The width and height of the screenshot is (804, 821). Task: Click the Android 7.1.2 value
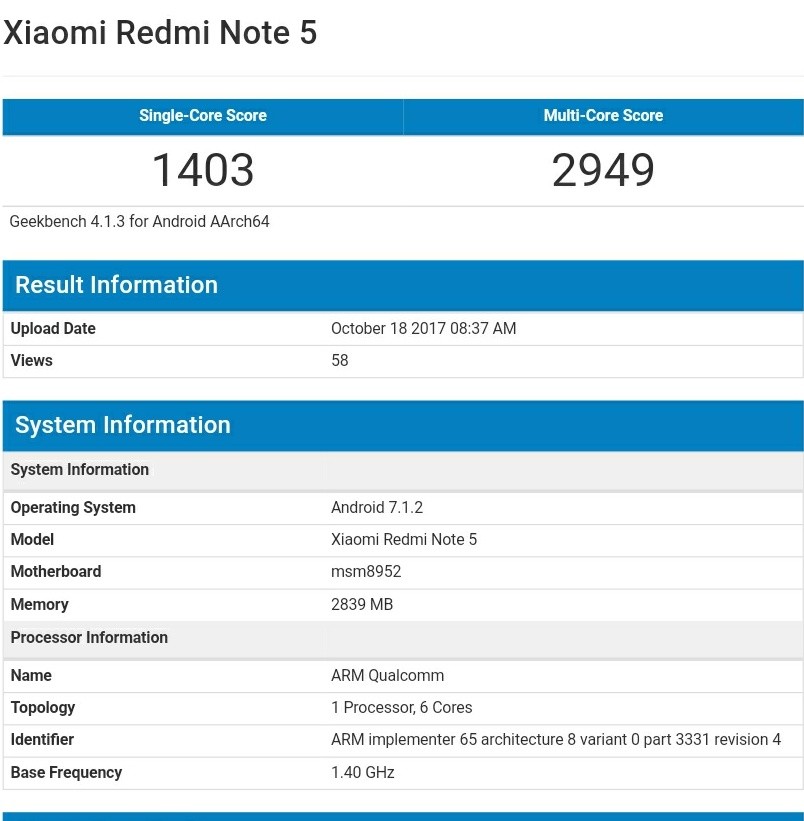point(377,508)
